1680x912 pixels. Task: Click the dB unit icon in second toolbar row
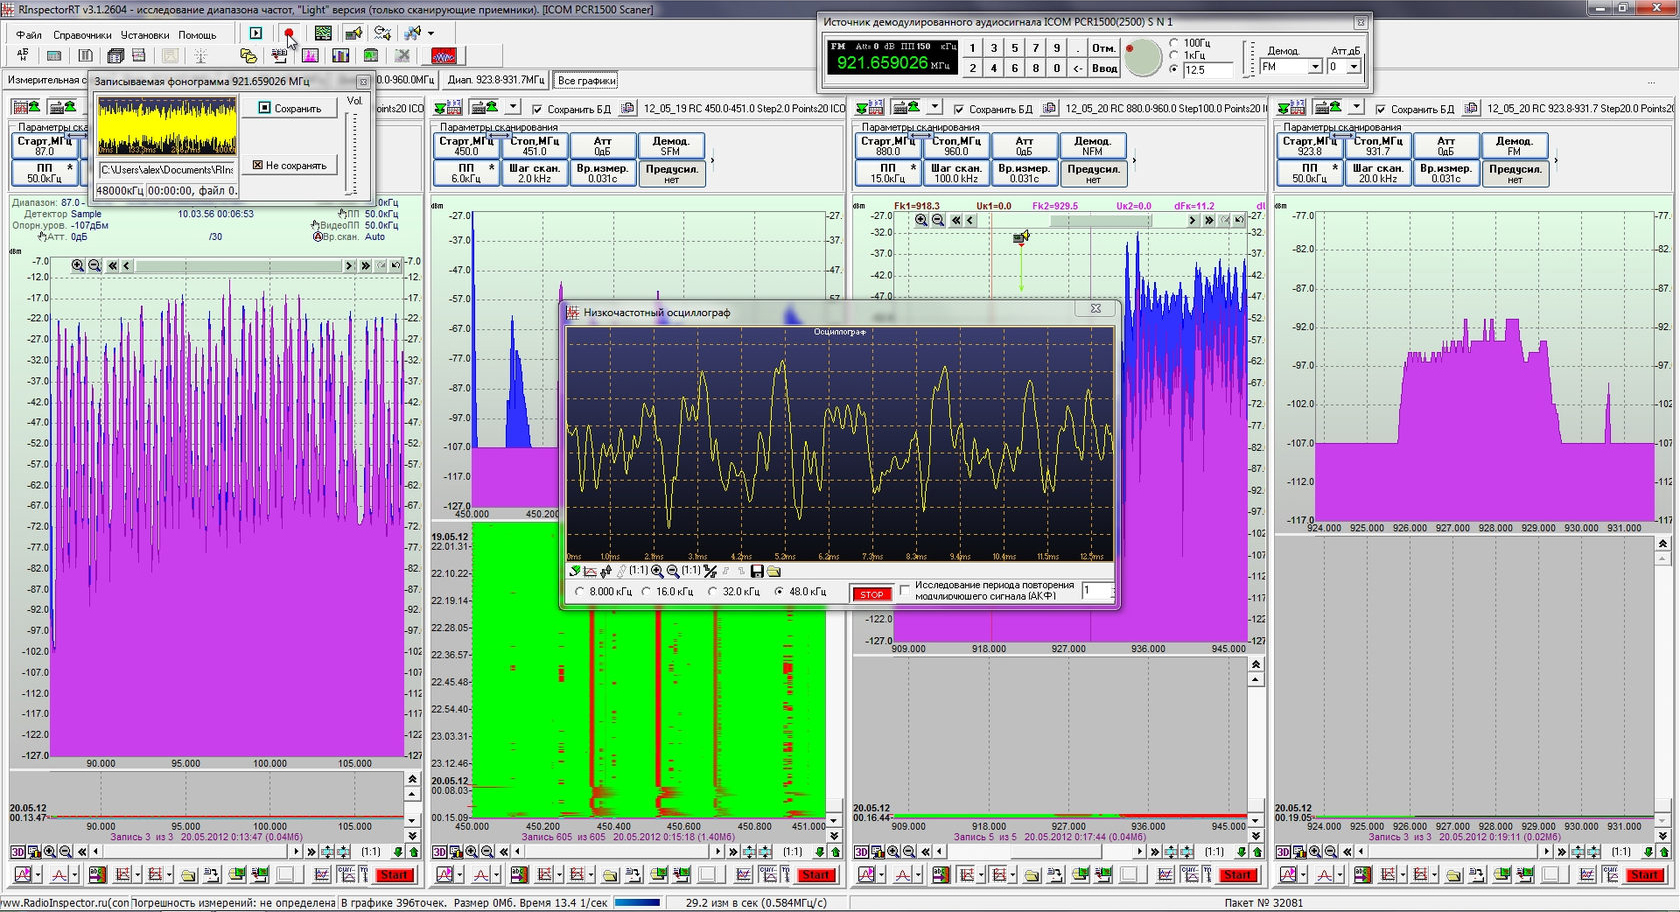click(x=23, y=56)
